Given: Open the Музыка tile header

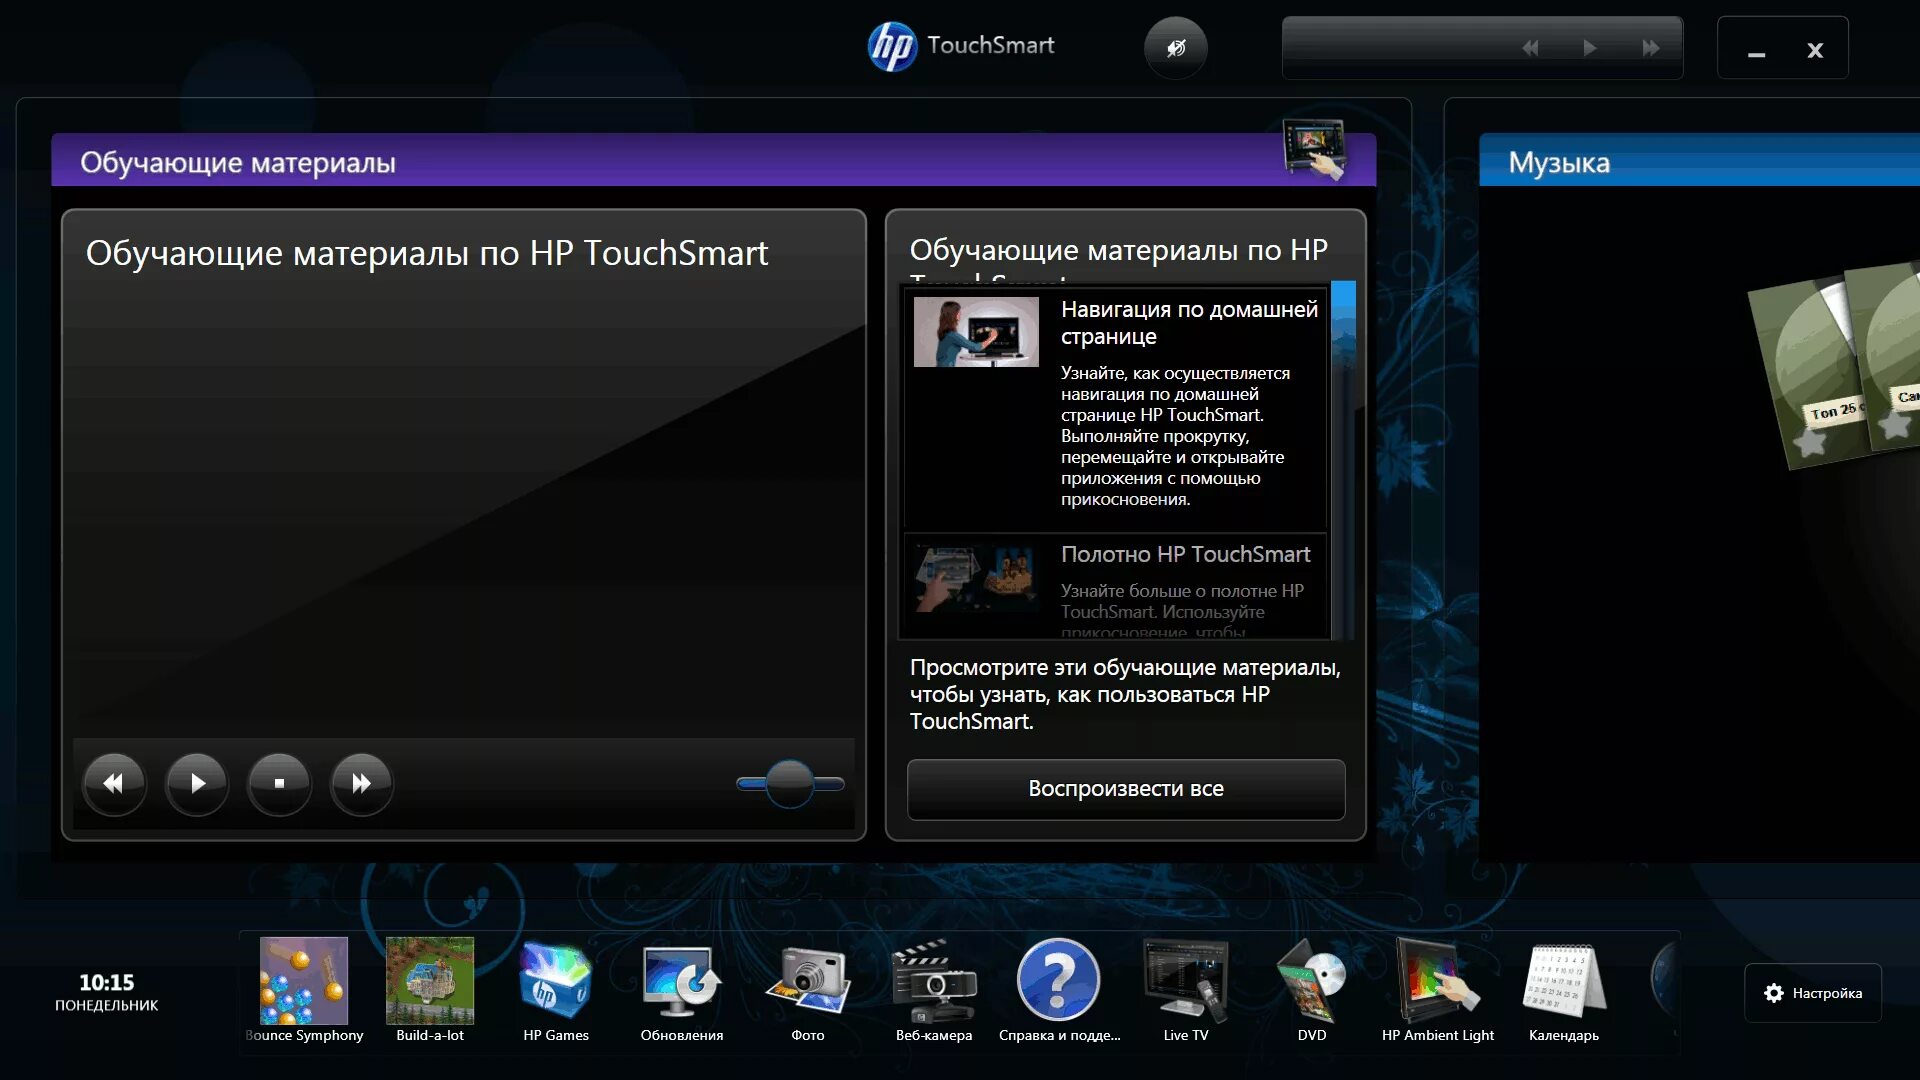Looking at the screenshot, I should tap(1699, 161).
